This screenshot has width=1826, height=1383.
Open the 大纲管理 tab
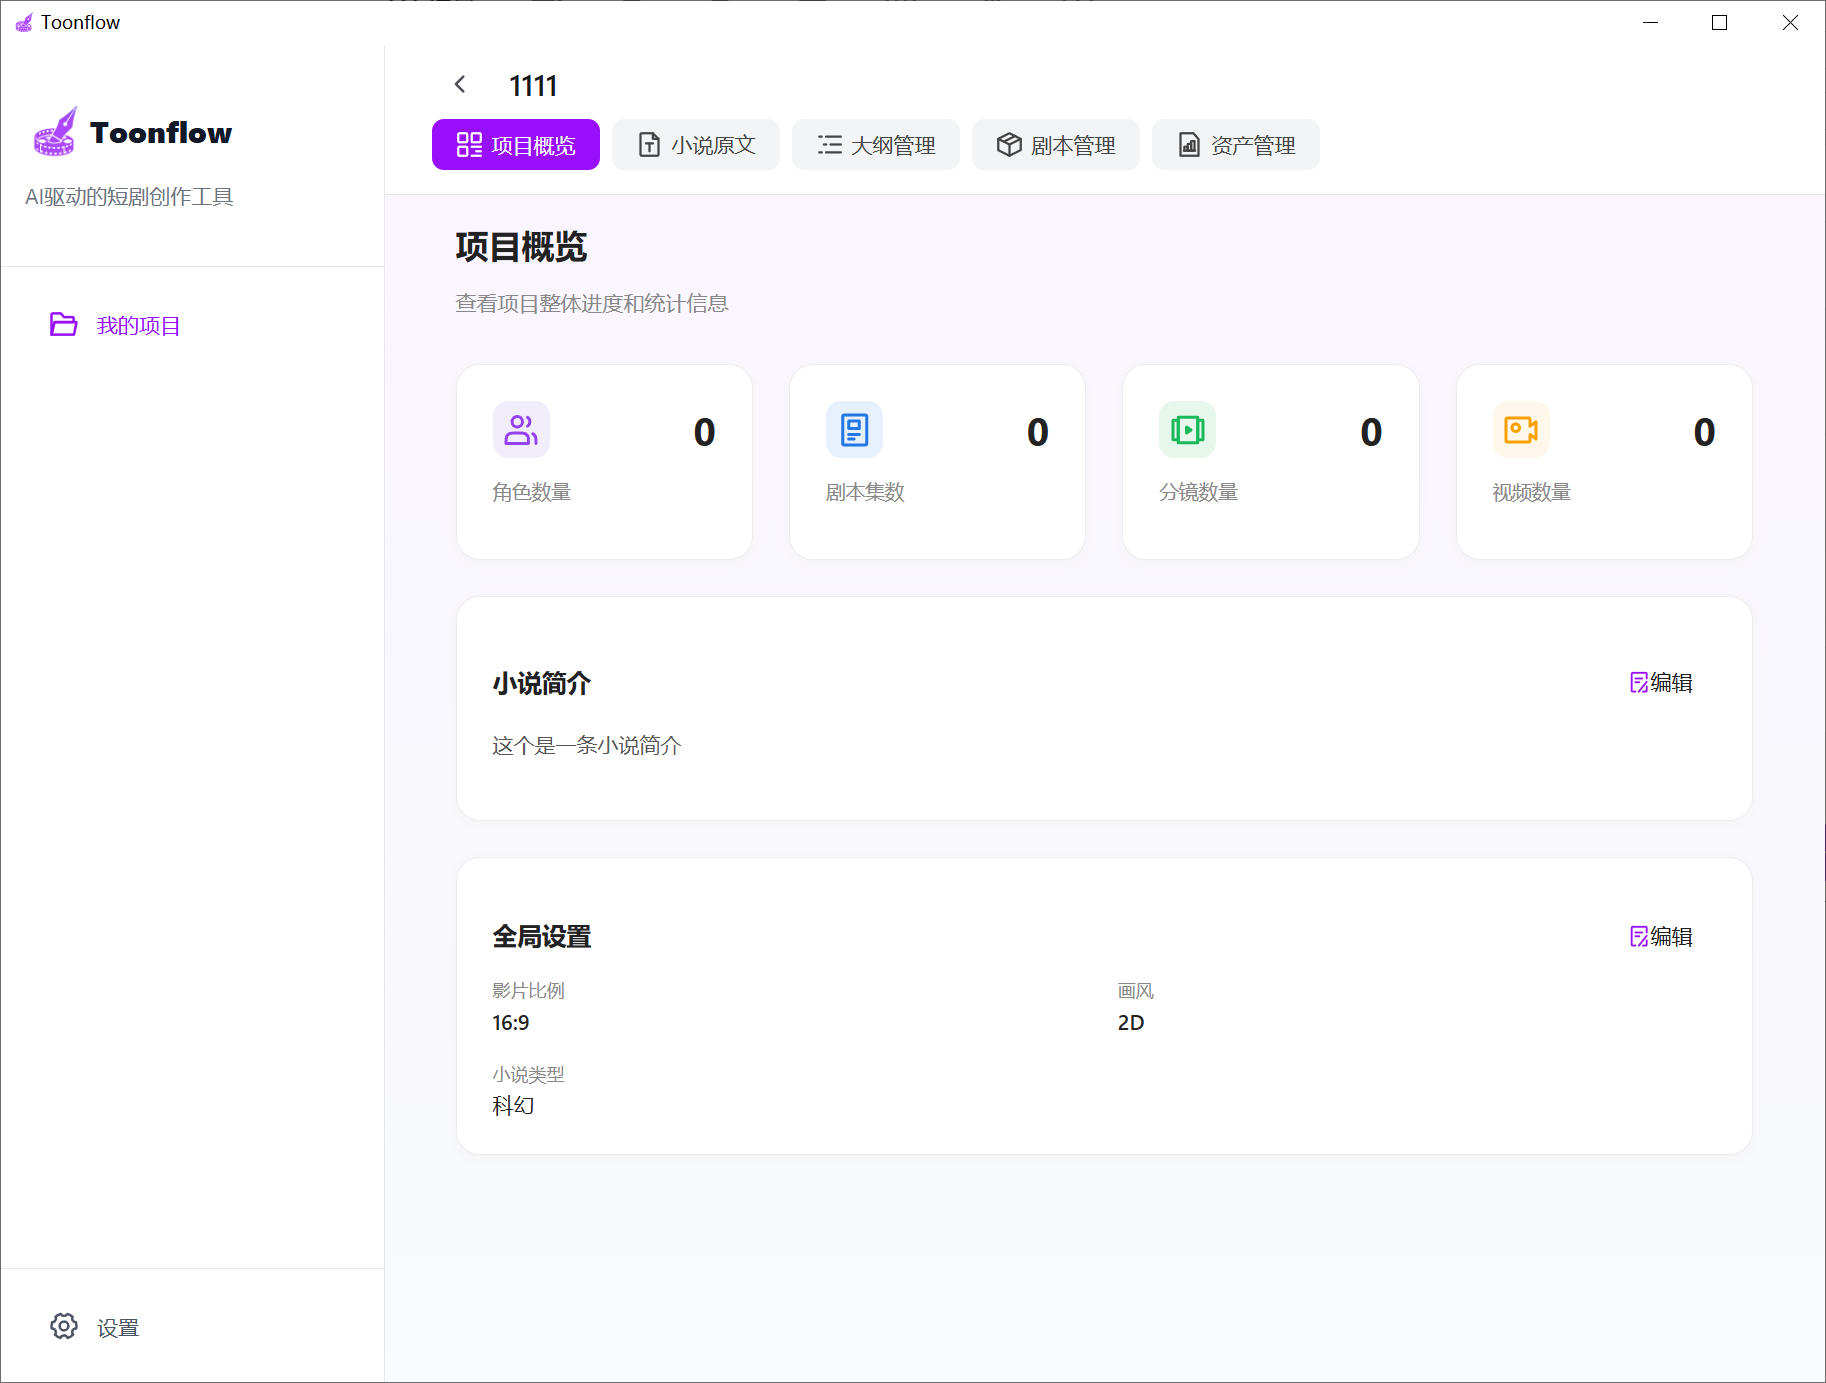point(876,145)
